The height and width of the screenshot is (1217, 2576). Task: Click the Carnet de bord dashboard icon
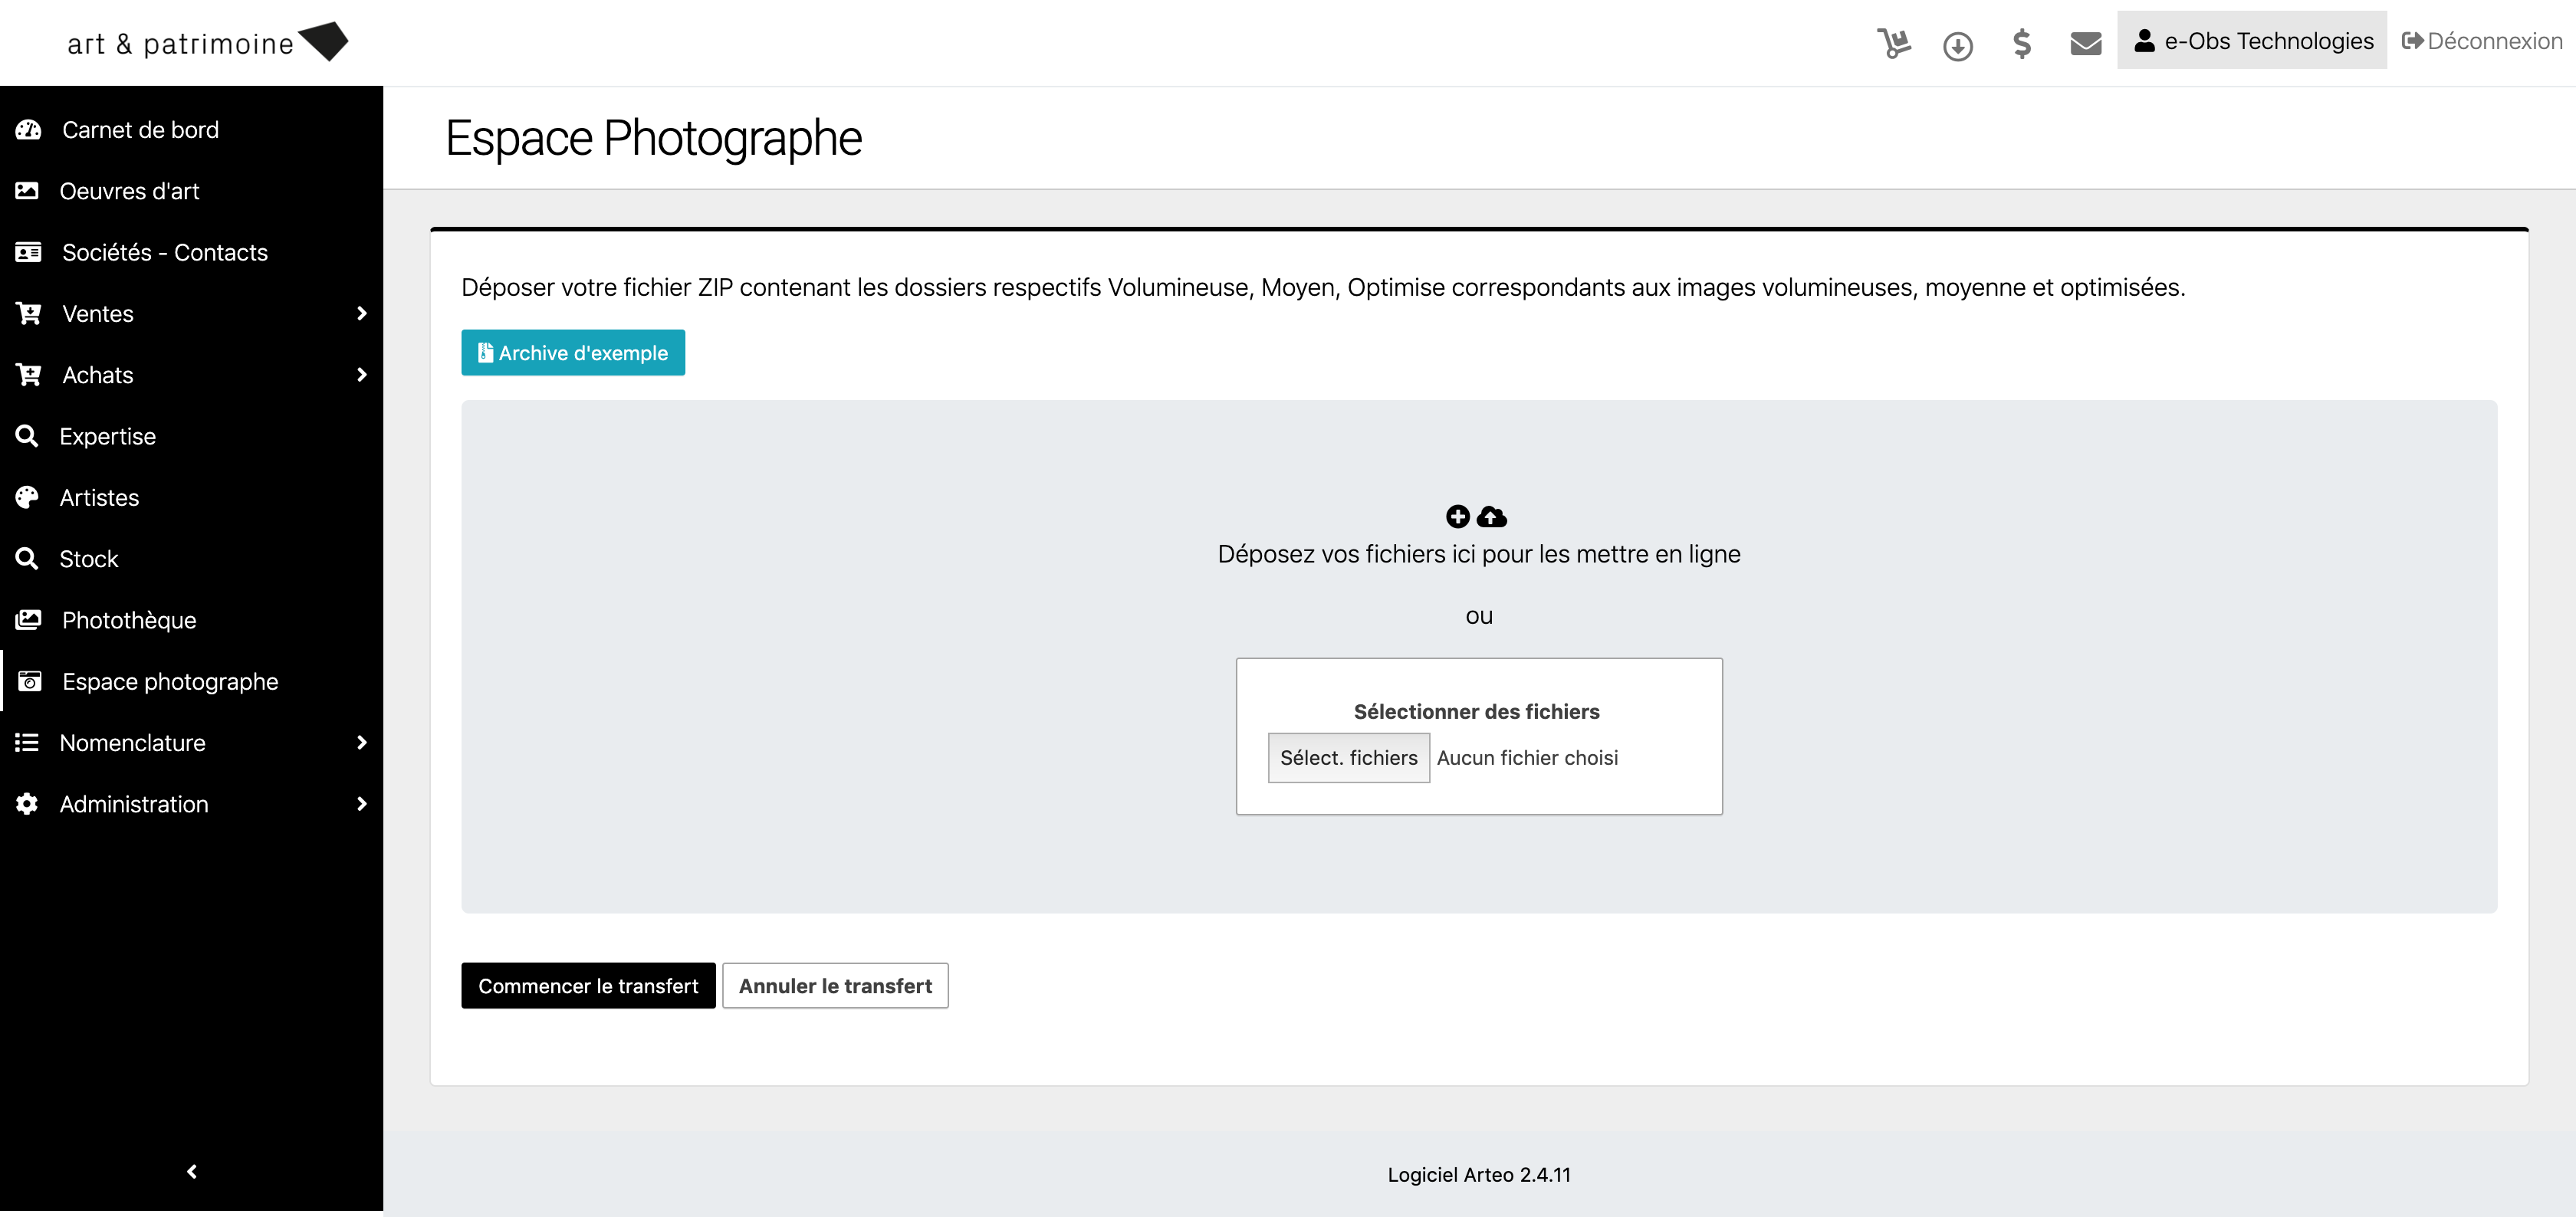click(x=28, y=129)
